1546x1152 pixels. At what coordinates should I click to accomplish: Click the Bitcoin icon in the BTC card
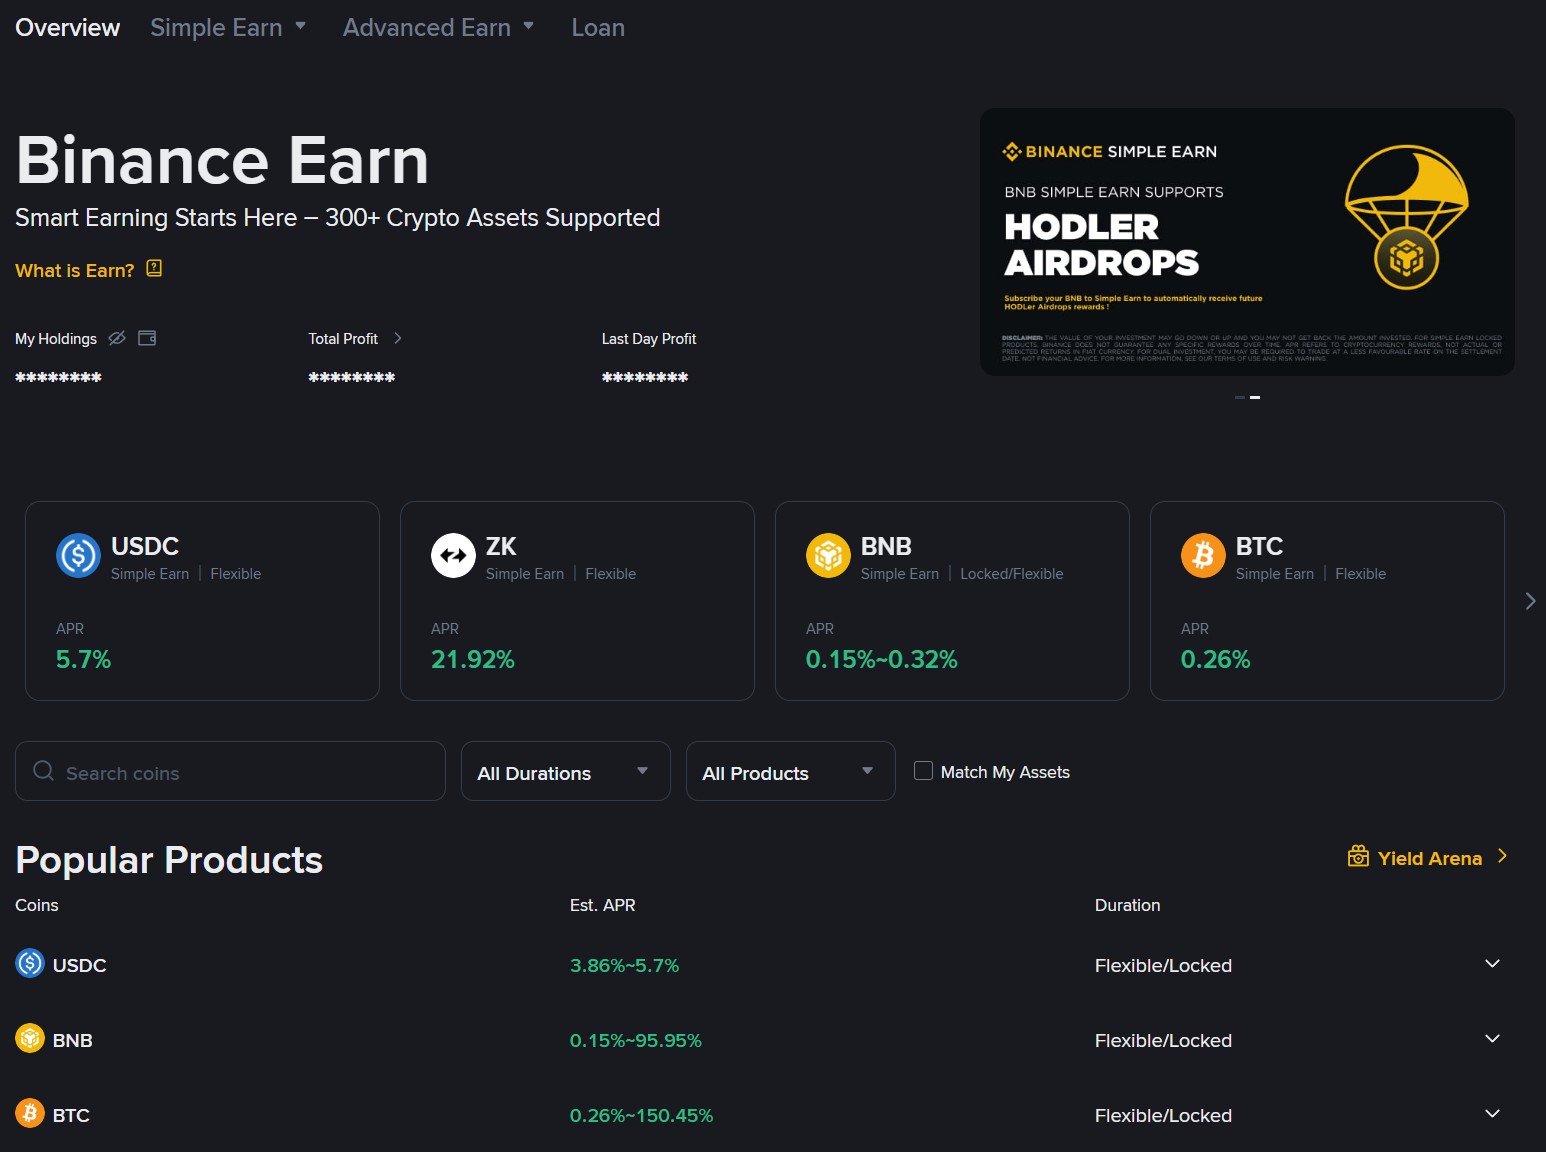pos(1203,555)
